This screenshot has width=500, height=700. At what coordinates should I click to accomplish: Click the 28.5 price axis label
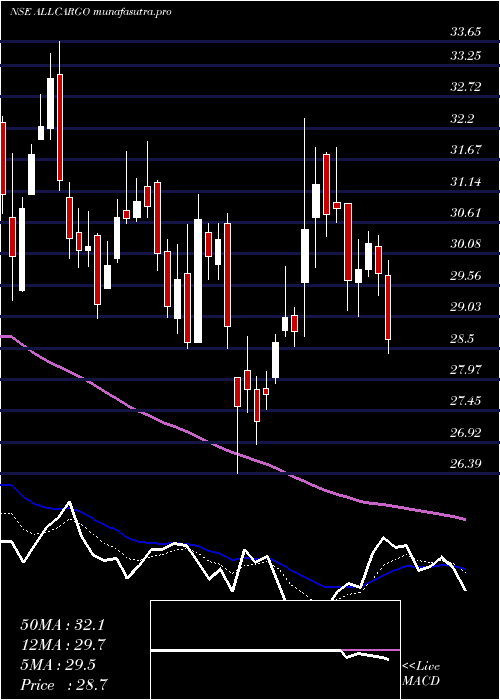click(x=462, y=339)
